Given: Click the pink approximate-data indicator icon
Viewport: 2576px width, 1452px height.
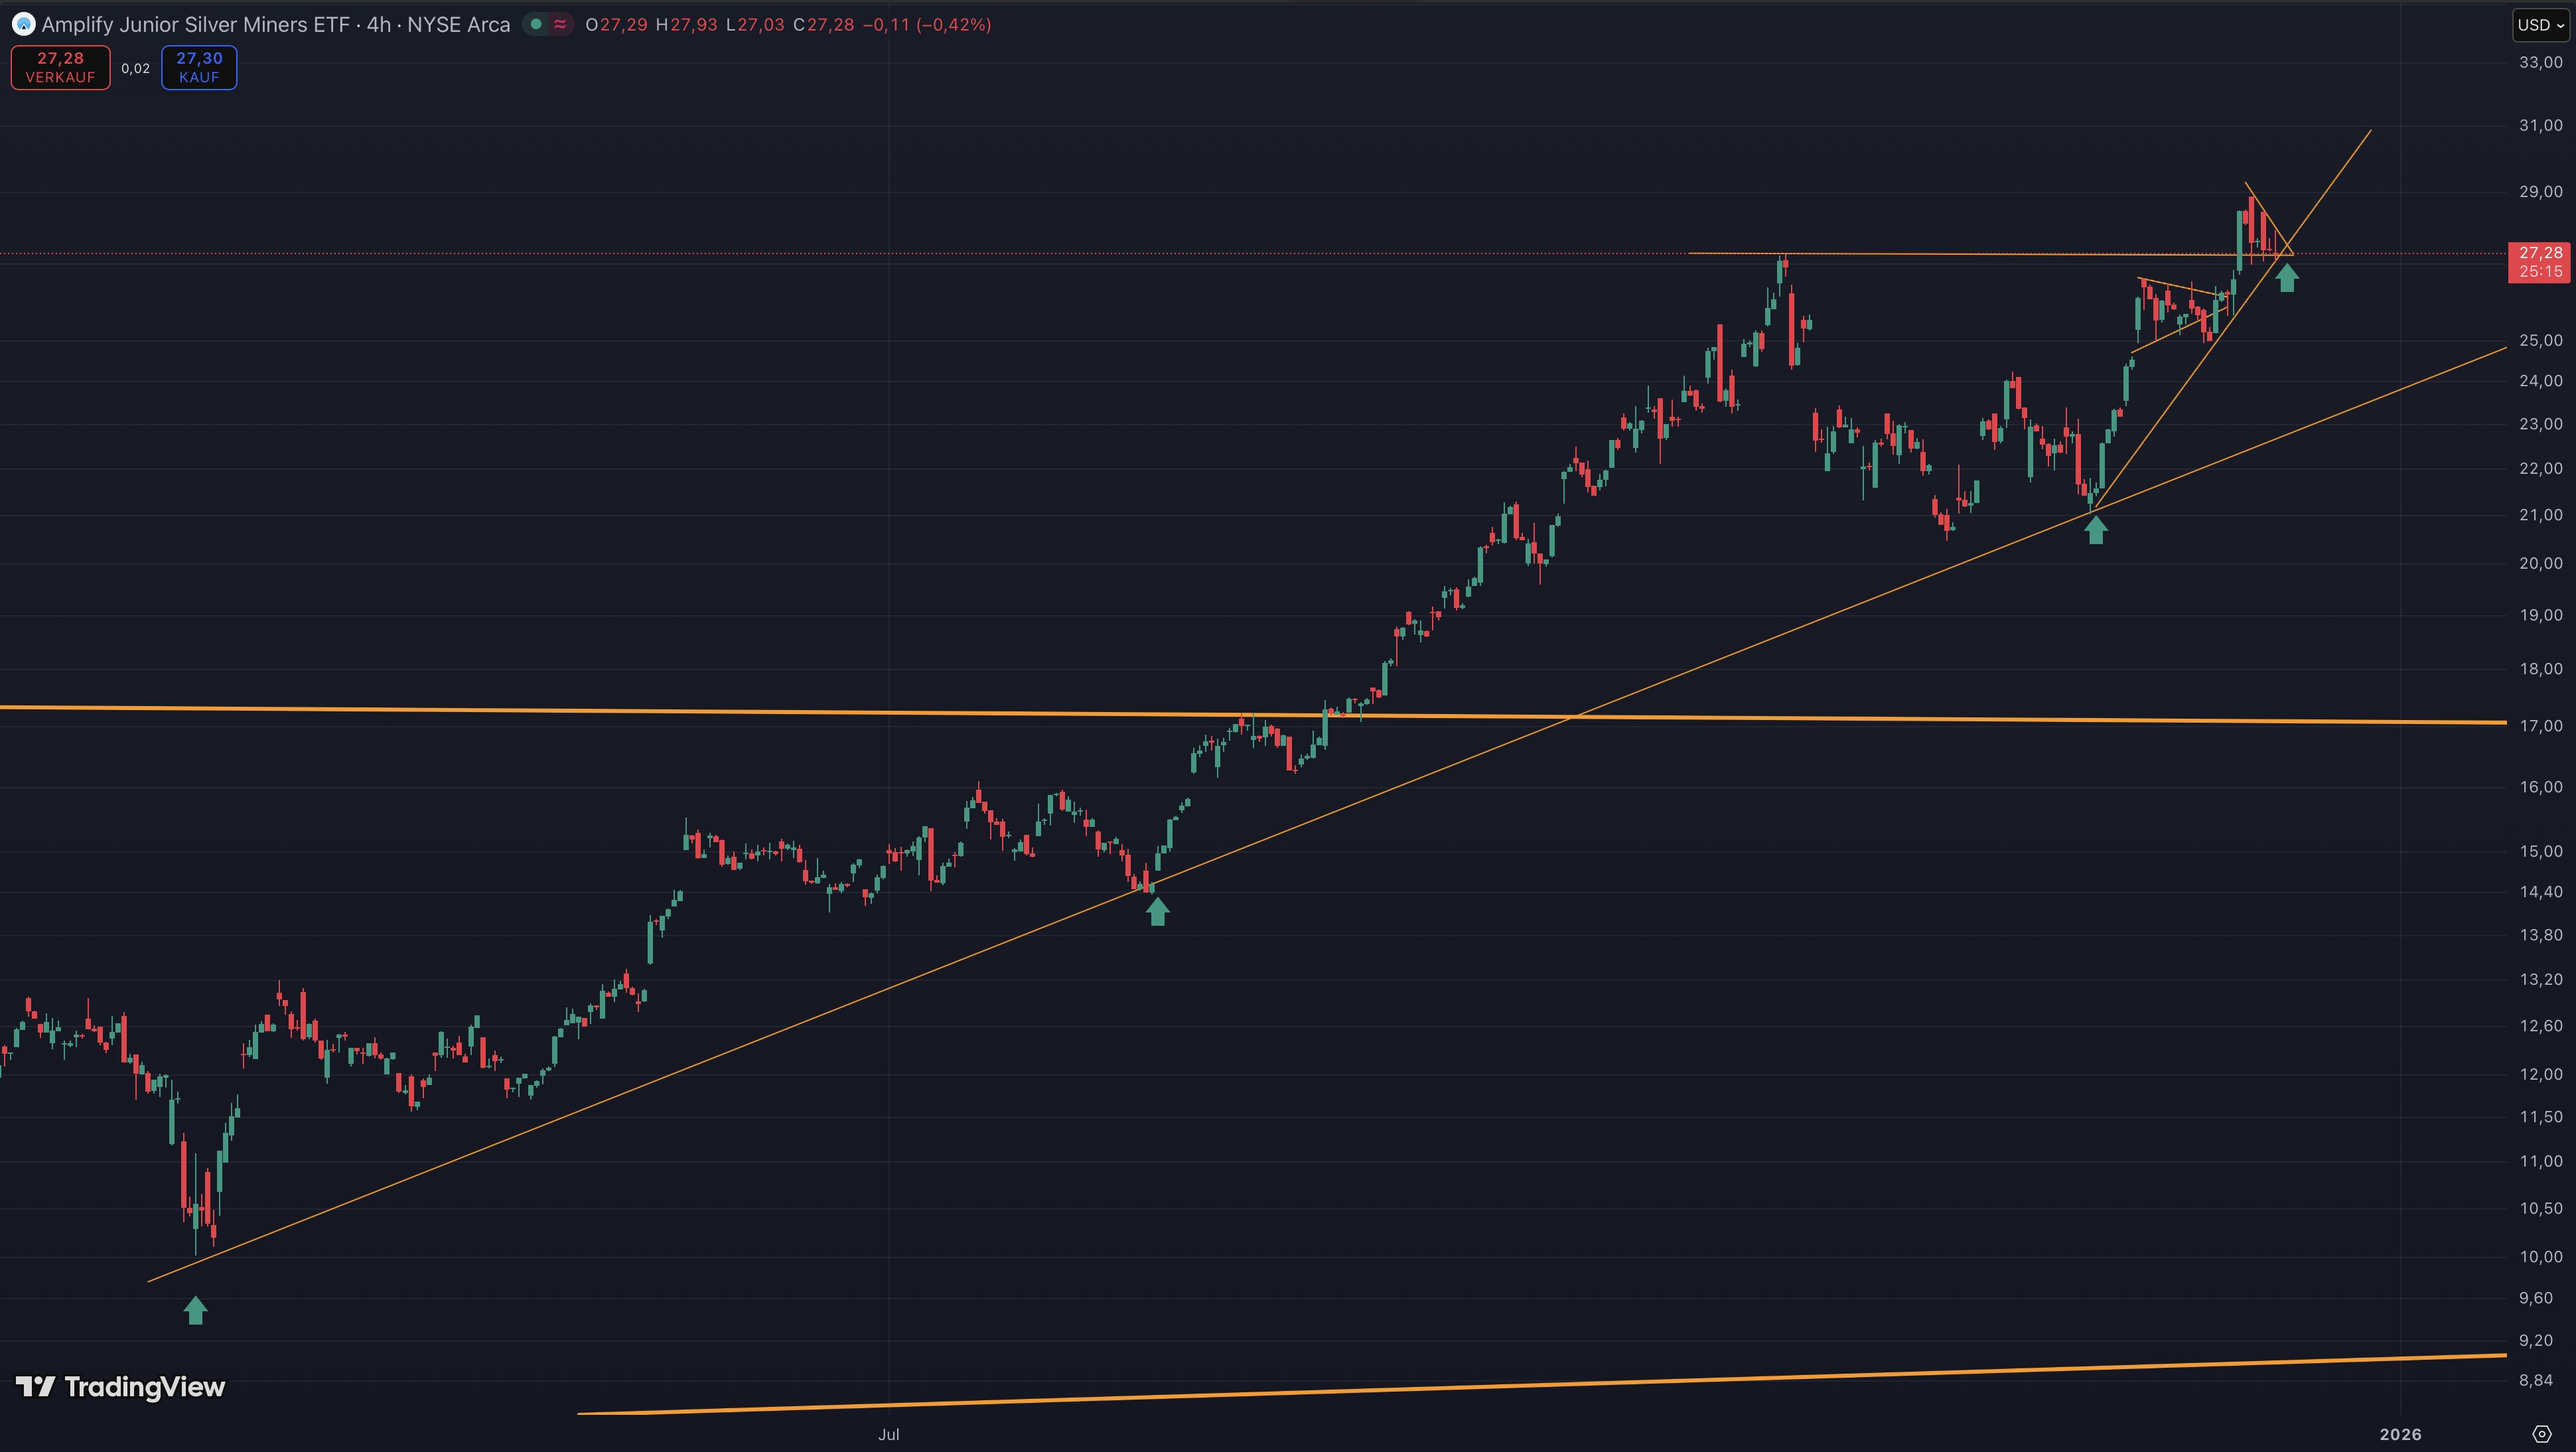Looking at the screenshot, I should 560,24.
